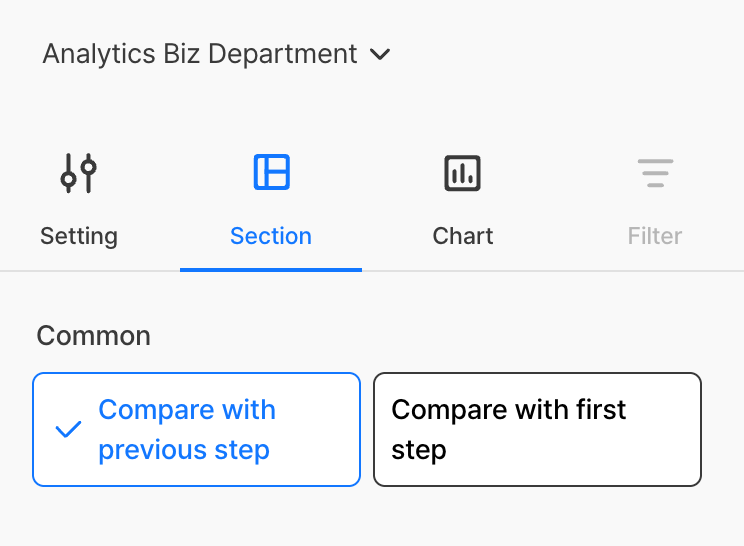Click the Setting sliders icon

(78, 173)
